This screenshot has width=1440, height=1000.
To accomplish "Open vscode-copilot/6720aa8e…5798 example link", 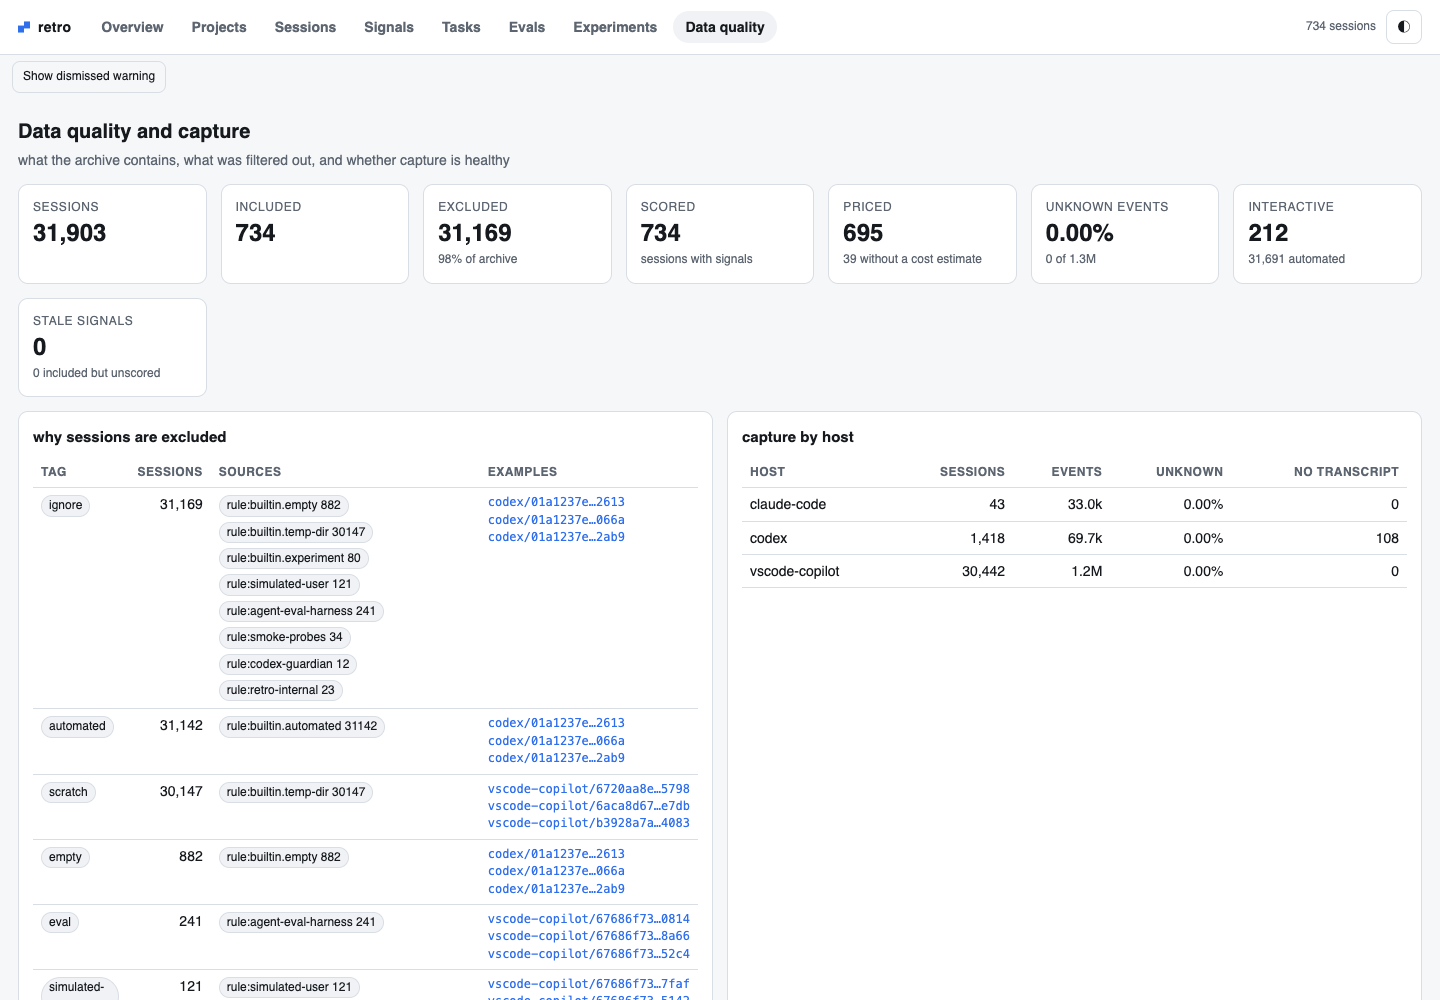I will pos(589,789).
